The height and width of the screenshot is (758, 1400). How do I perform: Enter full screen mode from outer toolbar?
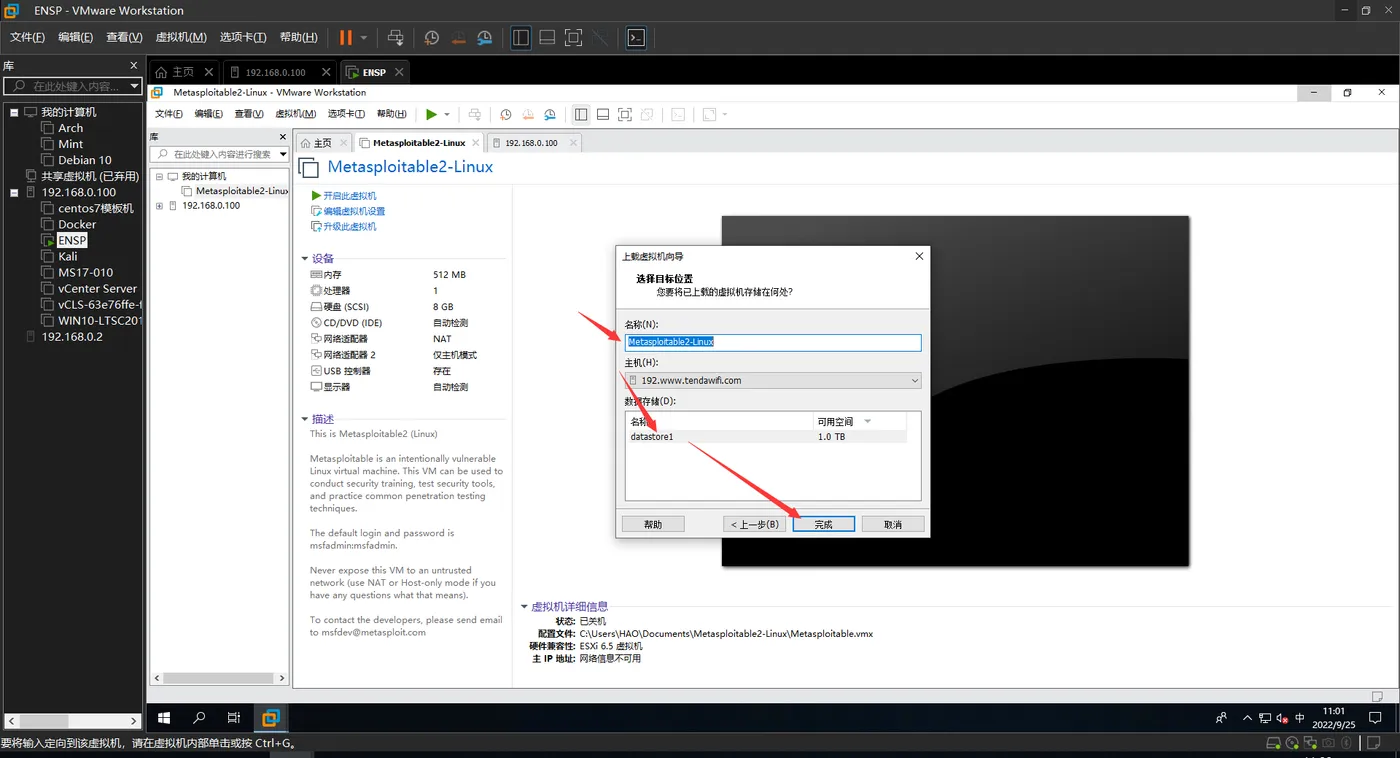[x=573, y=38]
